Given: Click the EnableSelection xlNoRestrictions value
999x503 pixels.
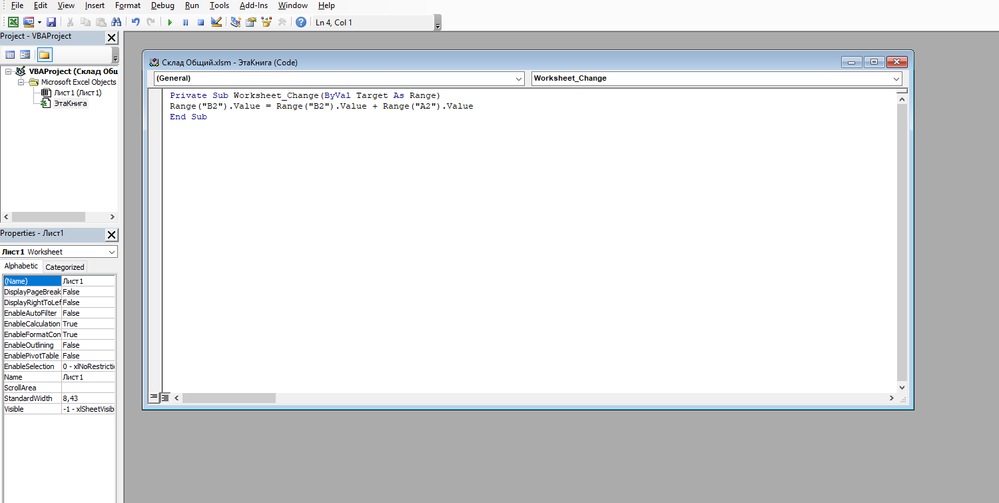Looking at the screenshot, I should pyautogui.click(x=89, y=367).
